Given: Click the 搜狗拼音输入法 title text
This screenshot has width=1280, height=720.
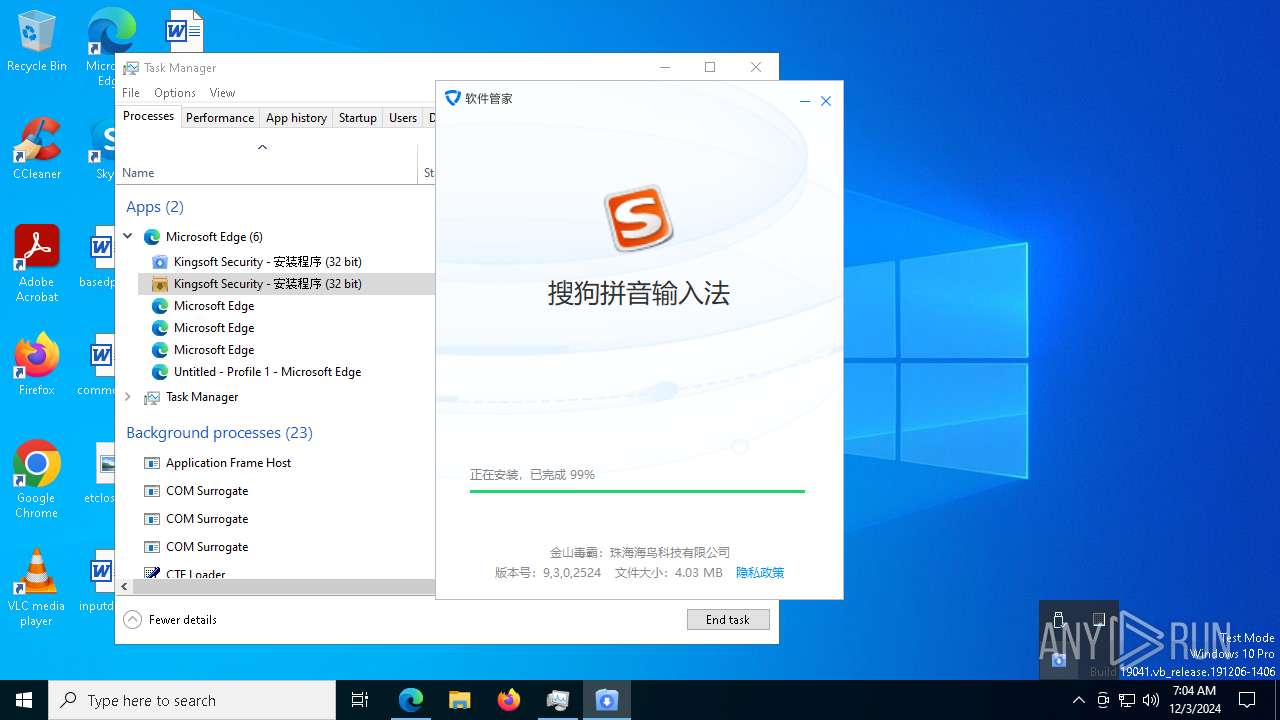Looking at the screenshot, I should point(638,293).
